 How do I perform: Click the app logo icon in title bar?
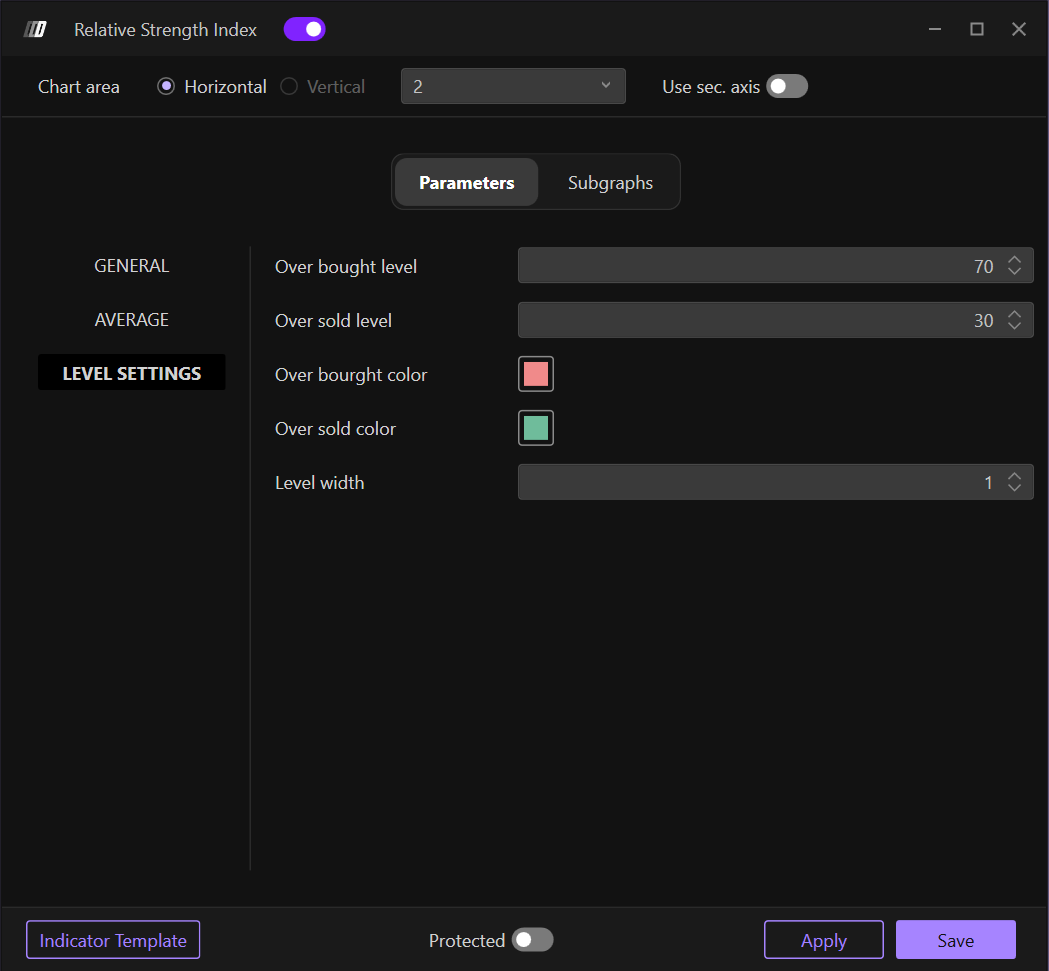pos(35,29)
